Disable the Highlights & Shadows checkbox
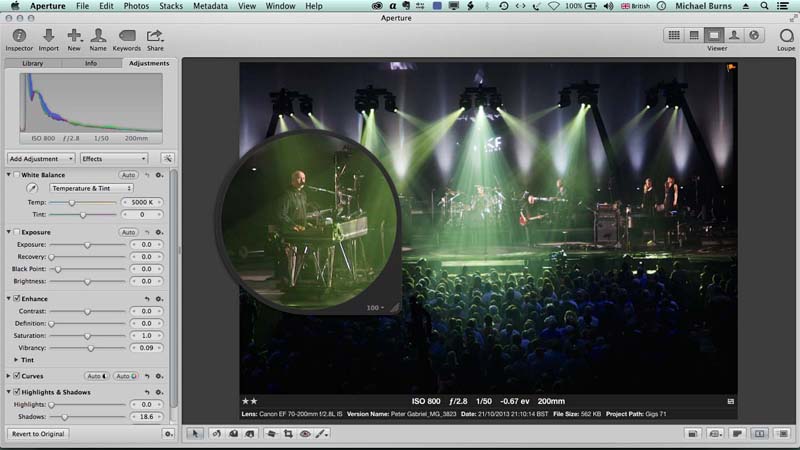800x450 pixels. click(17, 392)
